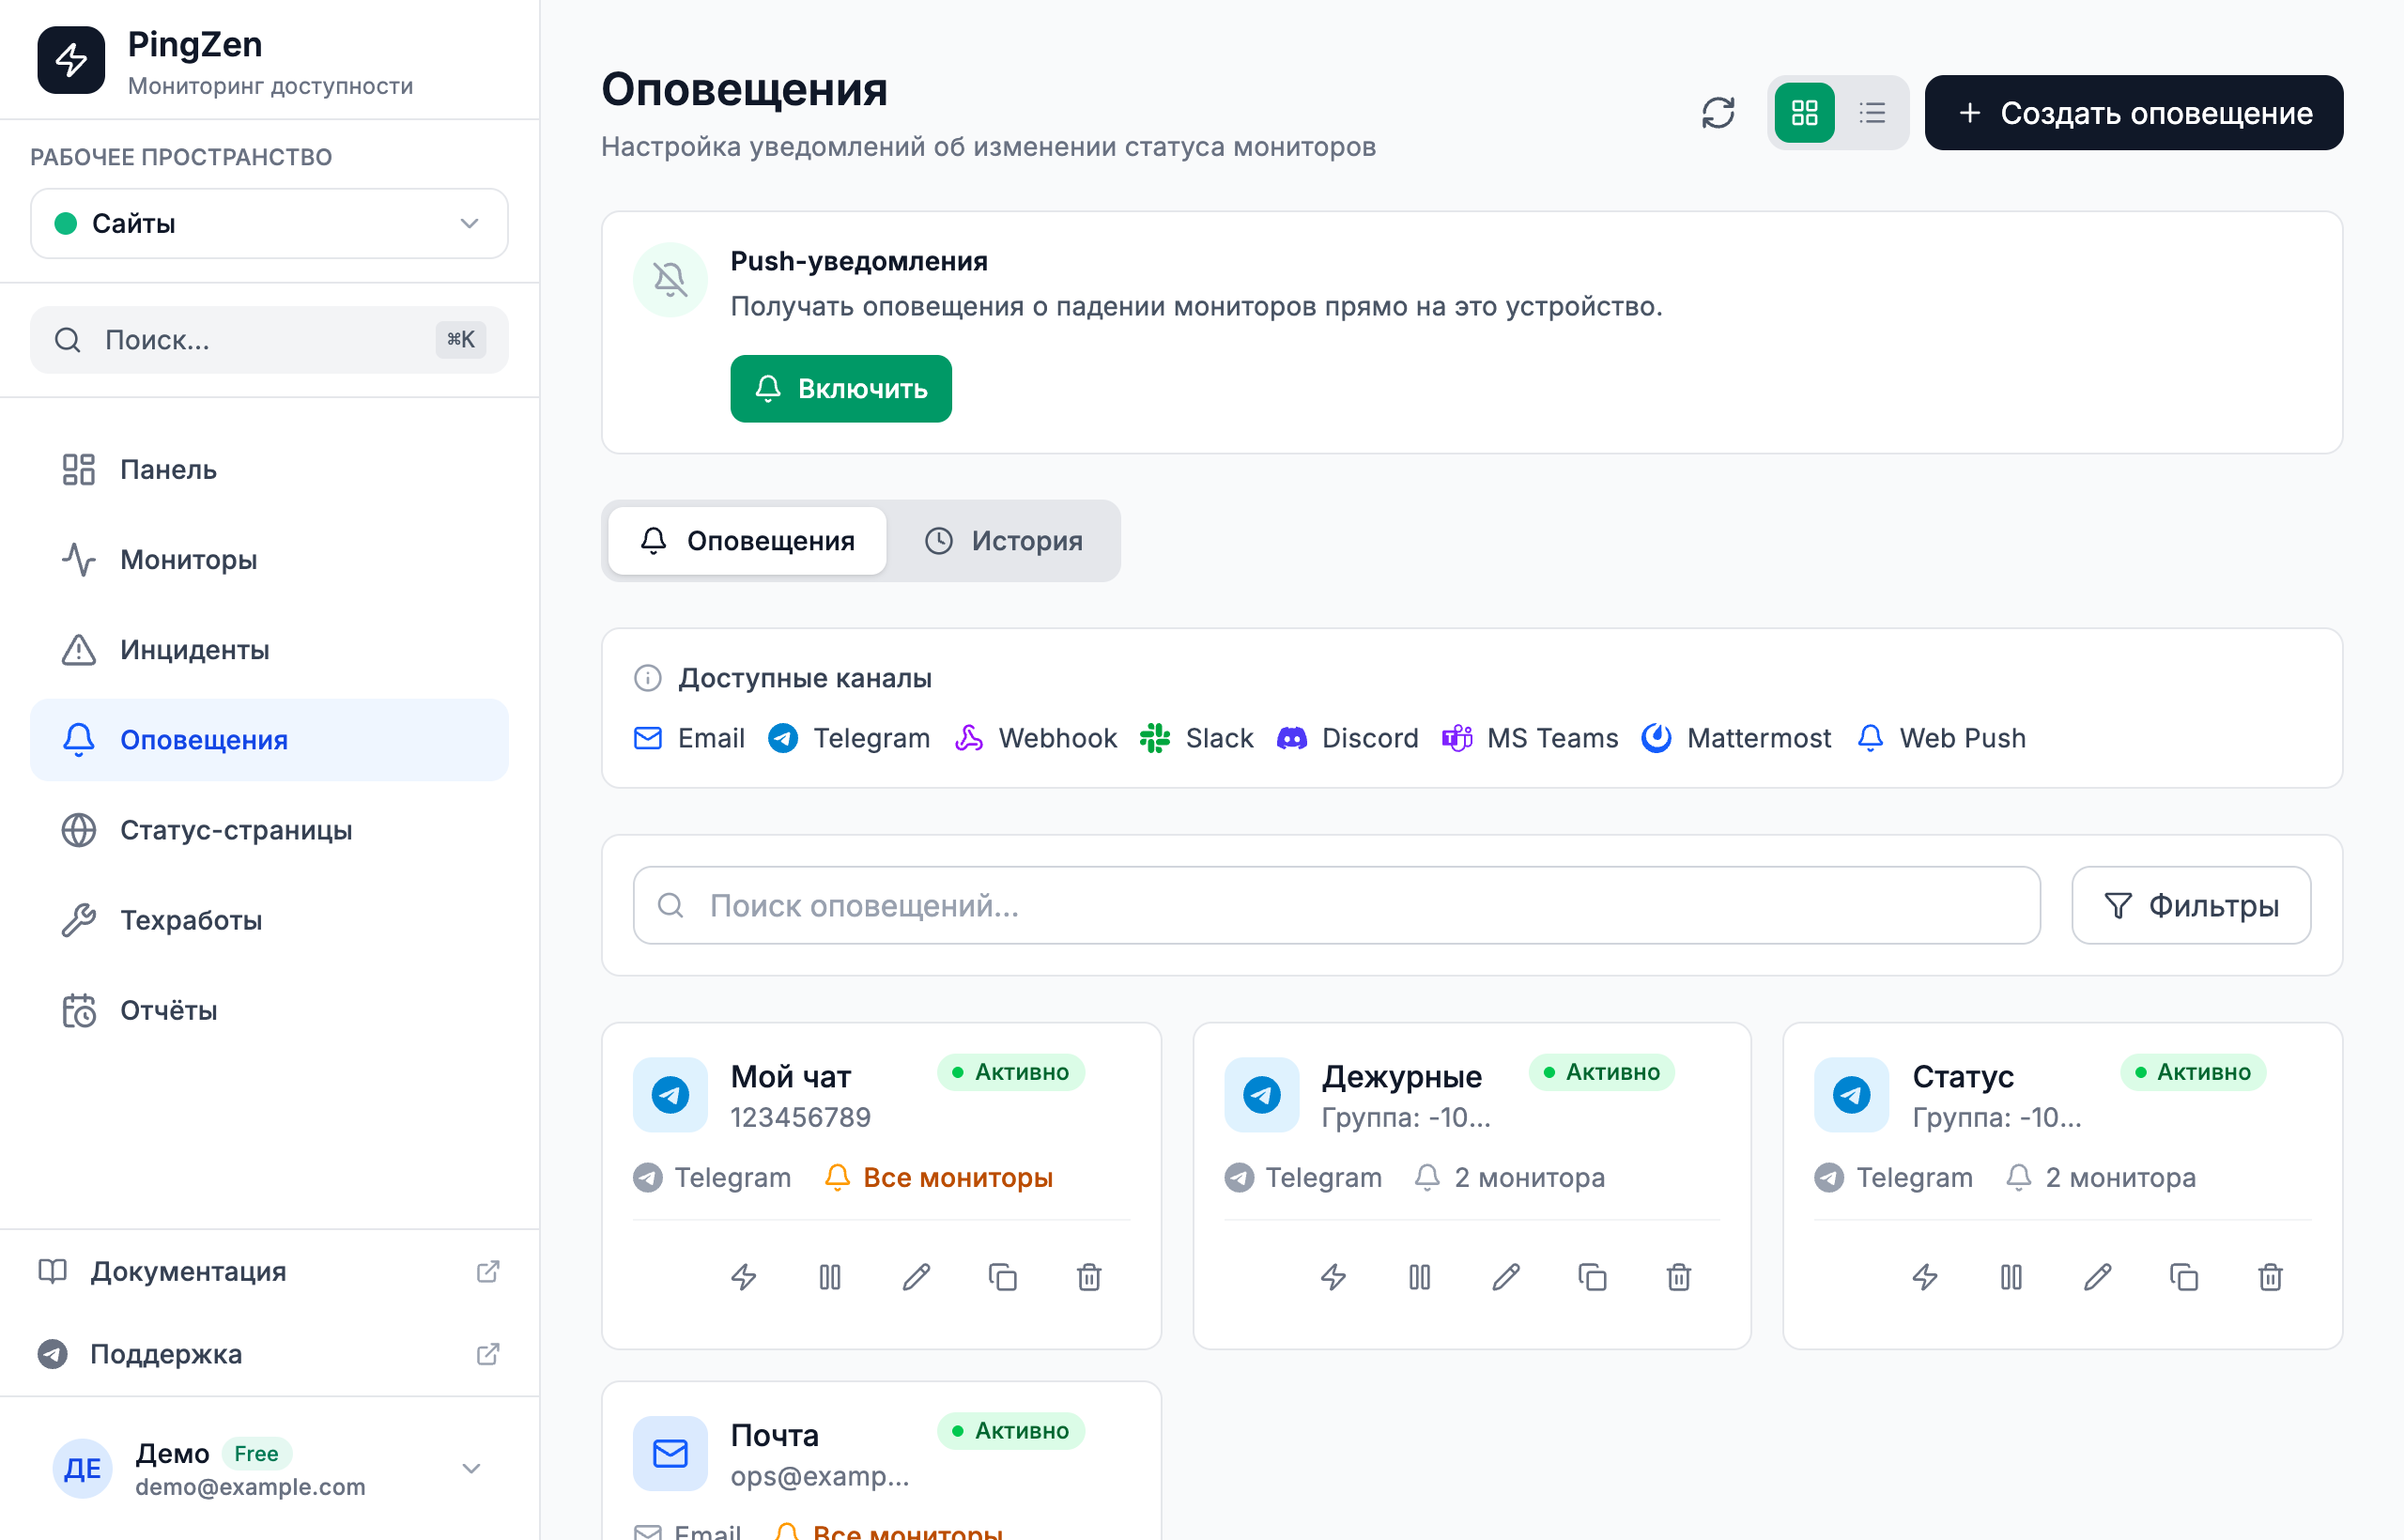Click the Статус card title

click(1963, 1076)
